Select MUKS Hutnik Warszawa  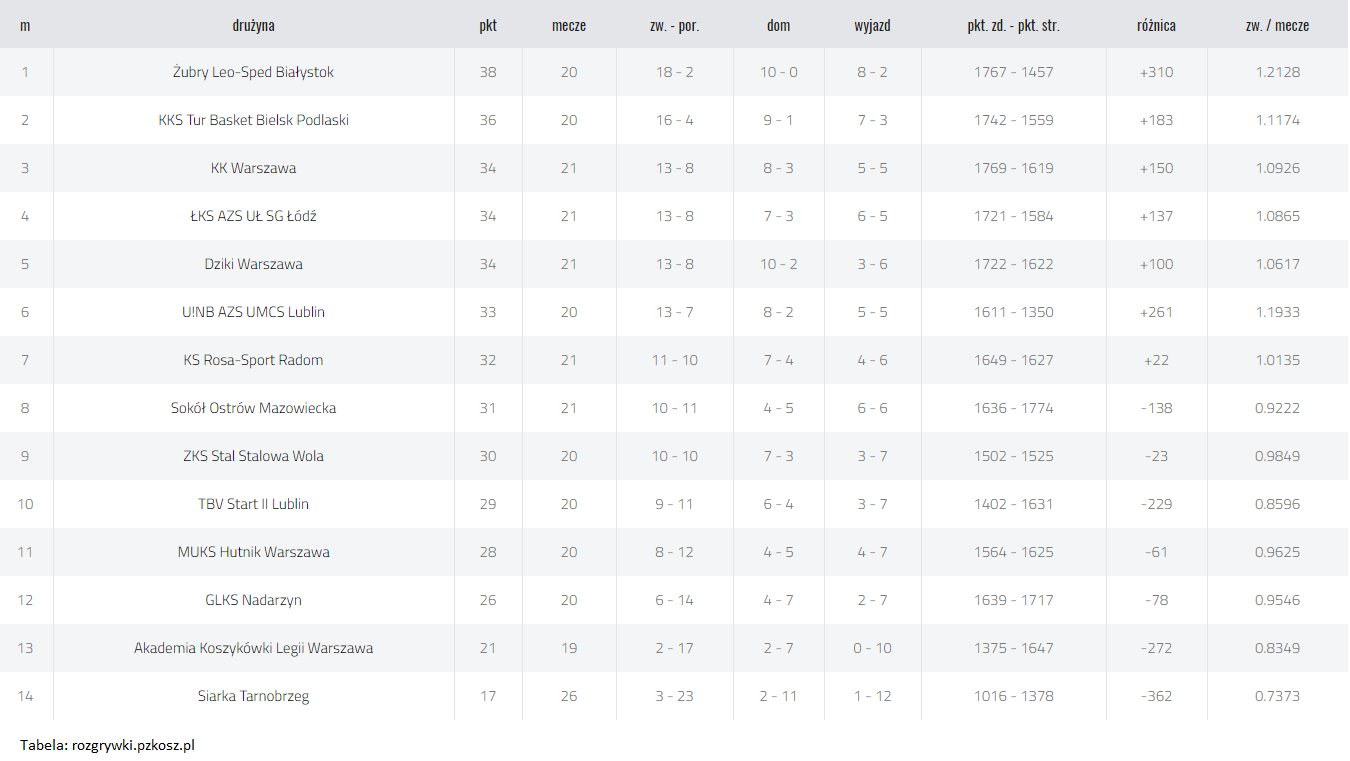coord(253,552)
